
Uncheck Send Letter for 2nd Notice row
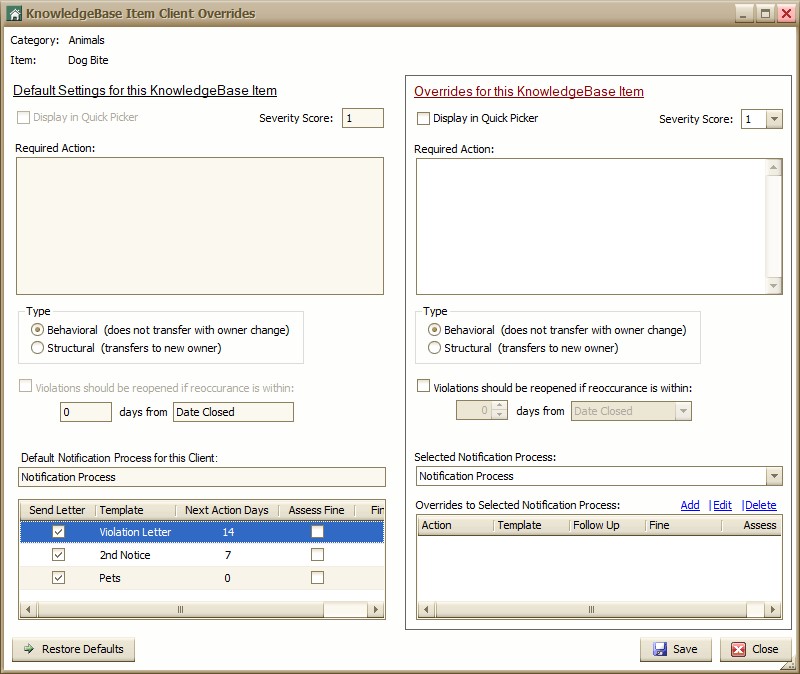pos(59,555)
